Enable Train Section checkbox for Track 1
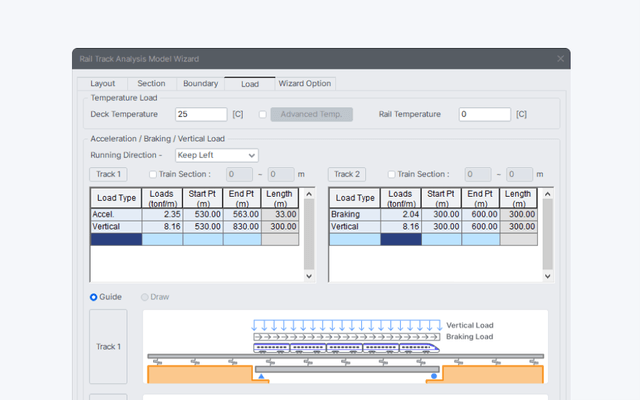The height and width of the screenshot is (400, 640). click(x=153, y=174)
